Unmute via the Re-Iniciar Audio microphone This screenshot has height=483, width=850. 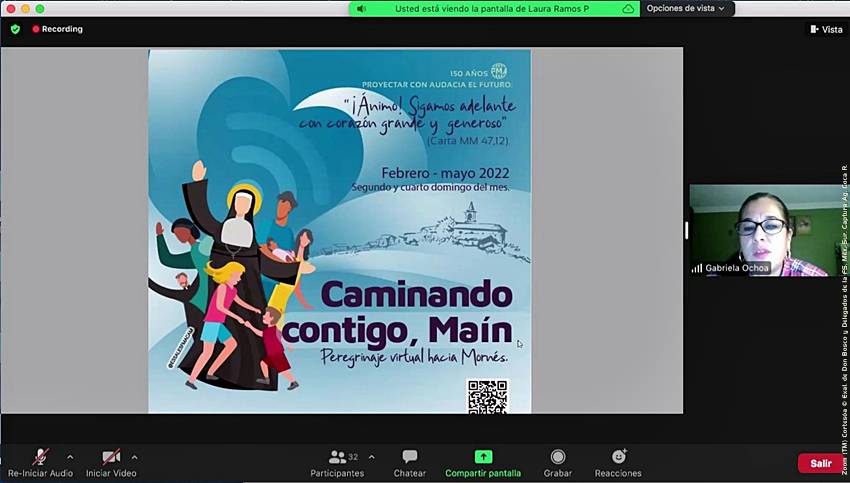pos(40,457)
